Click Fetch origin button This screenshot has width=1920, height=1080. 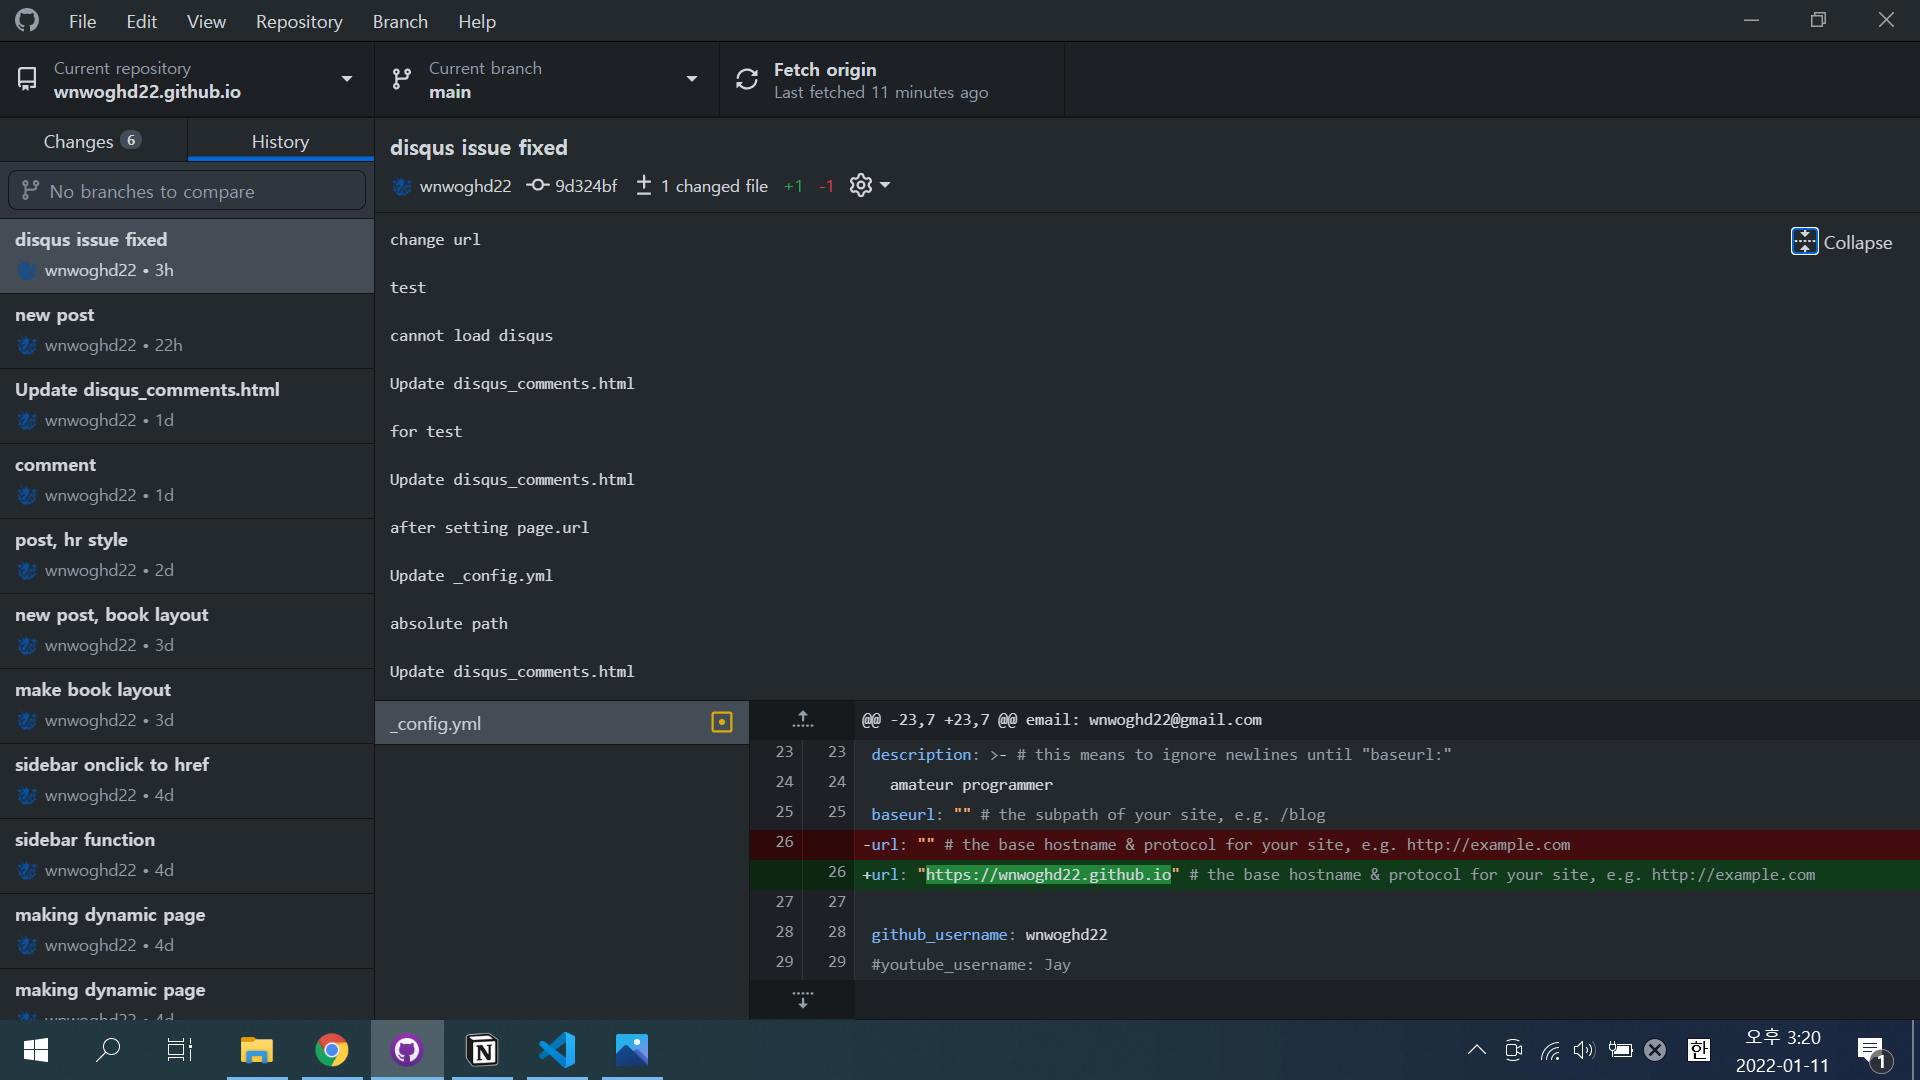click(x=892, y=79)
